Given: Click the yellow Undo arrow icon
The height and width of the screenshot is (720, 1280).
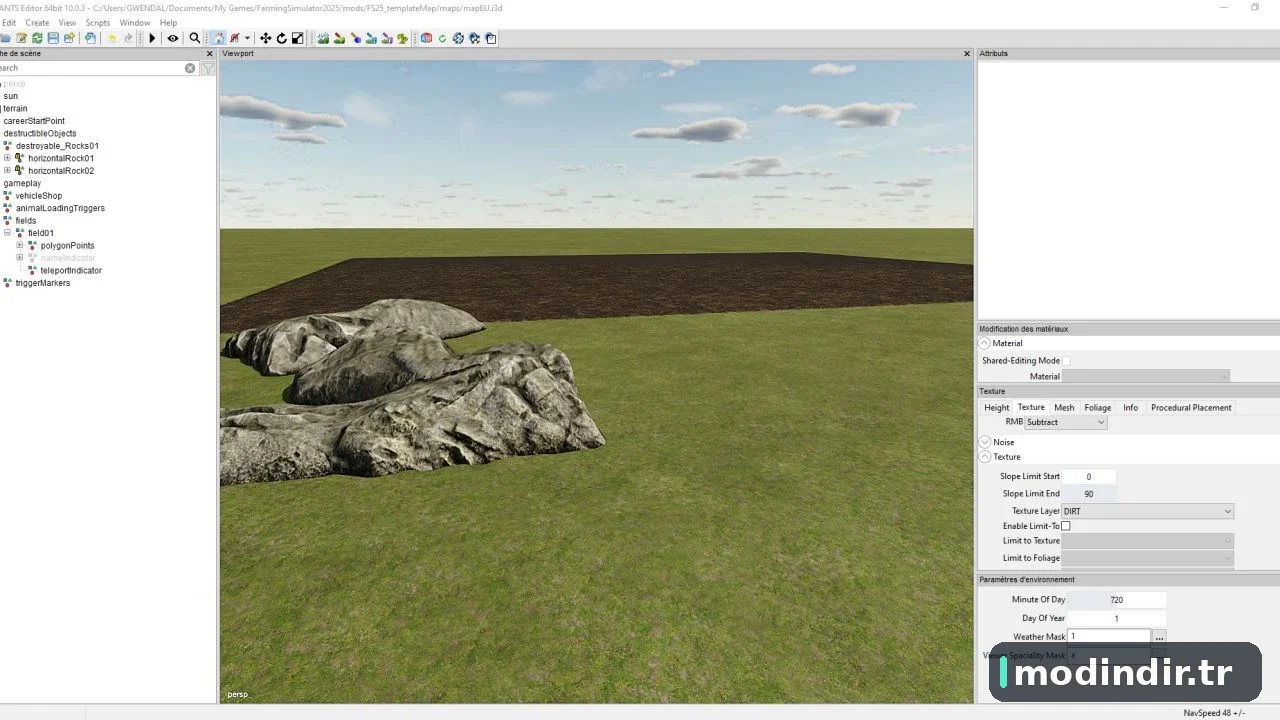Looking at the screenshot, I should coord(111,38).
